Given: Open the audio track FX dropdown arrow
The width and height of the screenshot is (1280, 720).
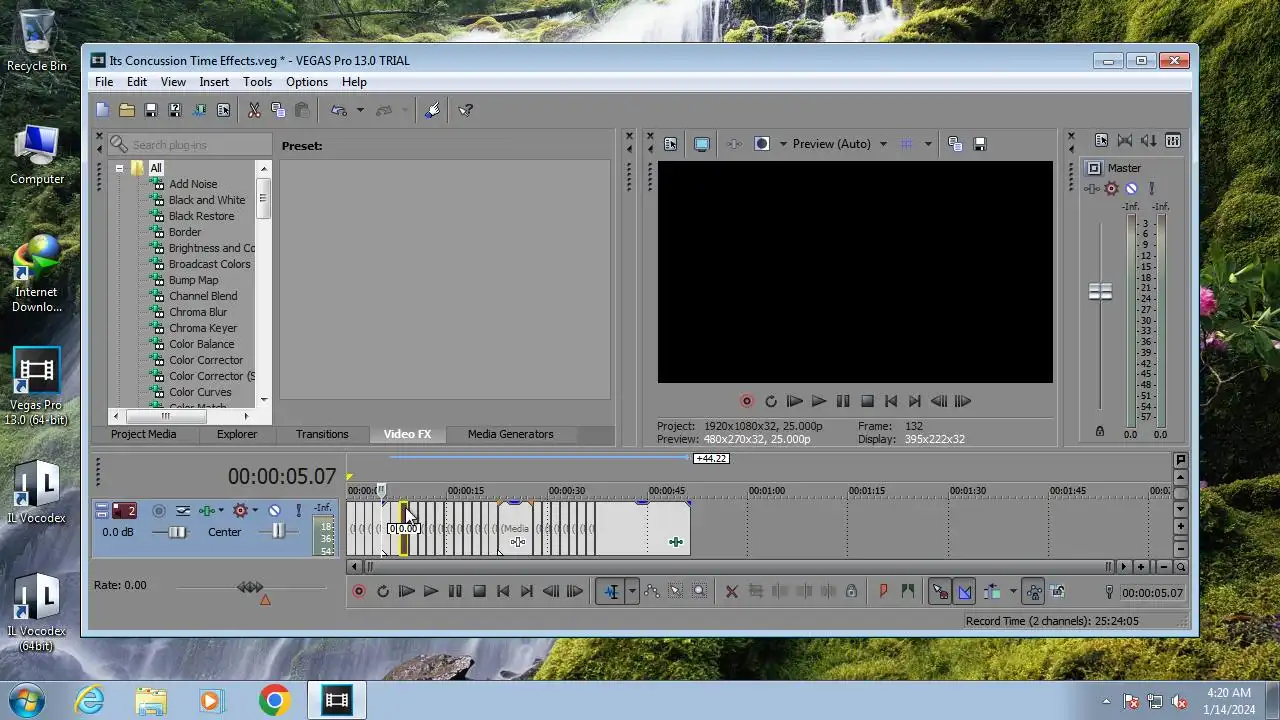Looking at the screenshot, I should click(x=221, y=511).
